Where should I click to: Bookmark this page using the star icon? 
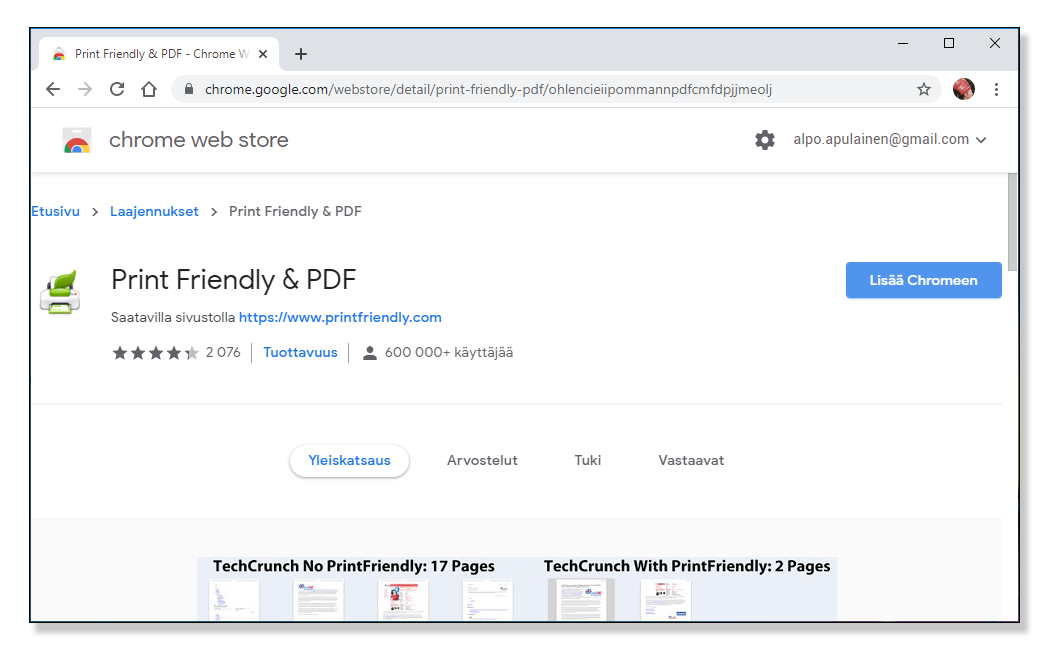coord(923,89)
